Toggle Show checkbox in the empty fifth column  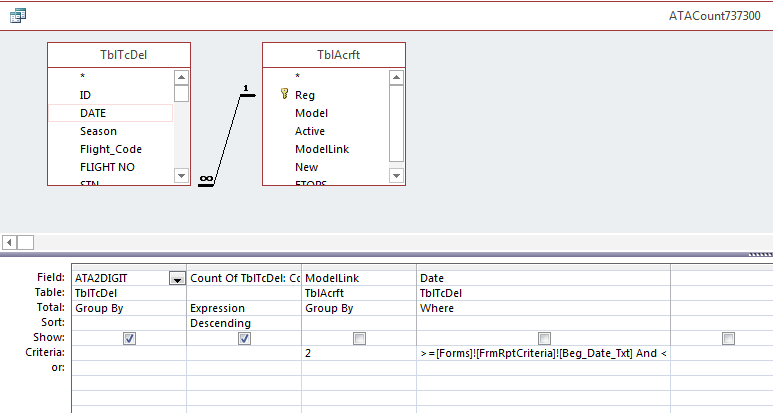[x=728, y=338]
